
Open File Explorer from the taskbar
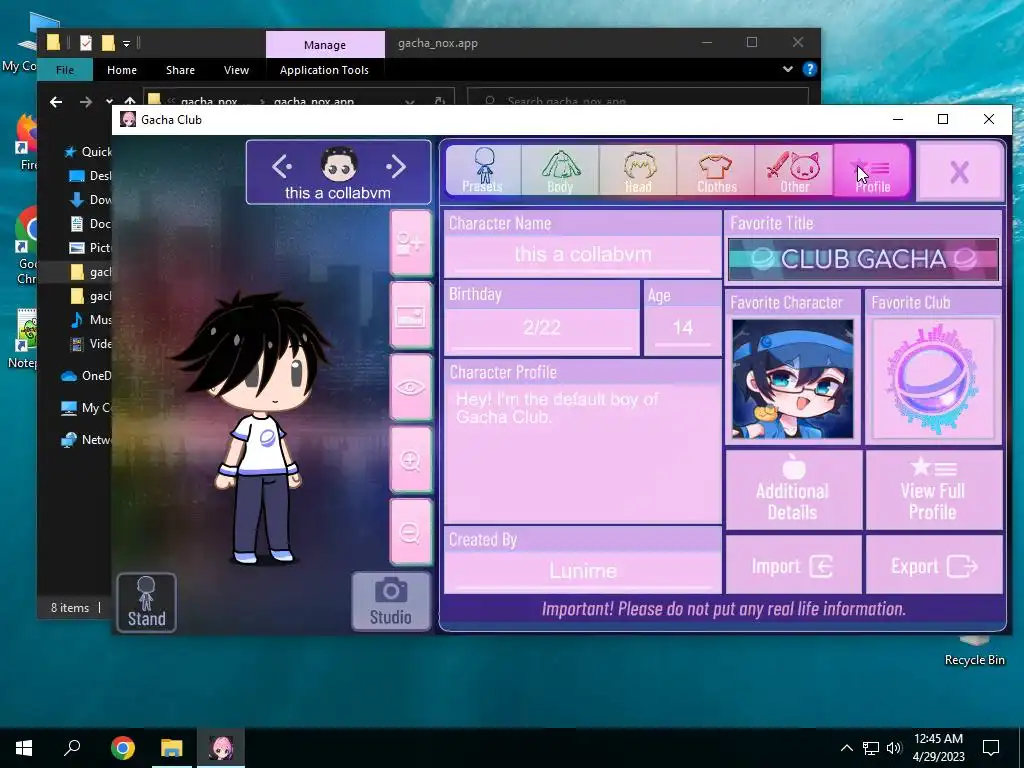coord(172,748)
